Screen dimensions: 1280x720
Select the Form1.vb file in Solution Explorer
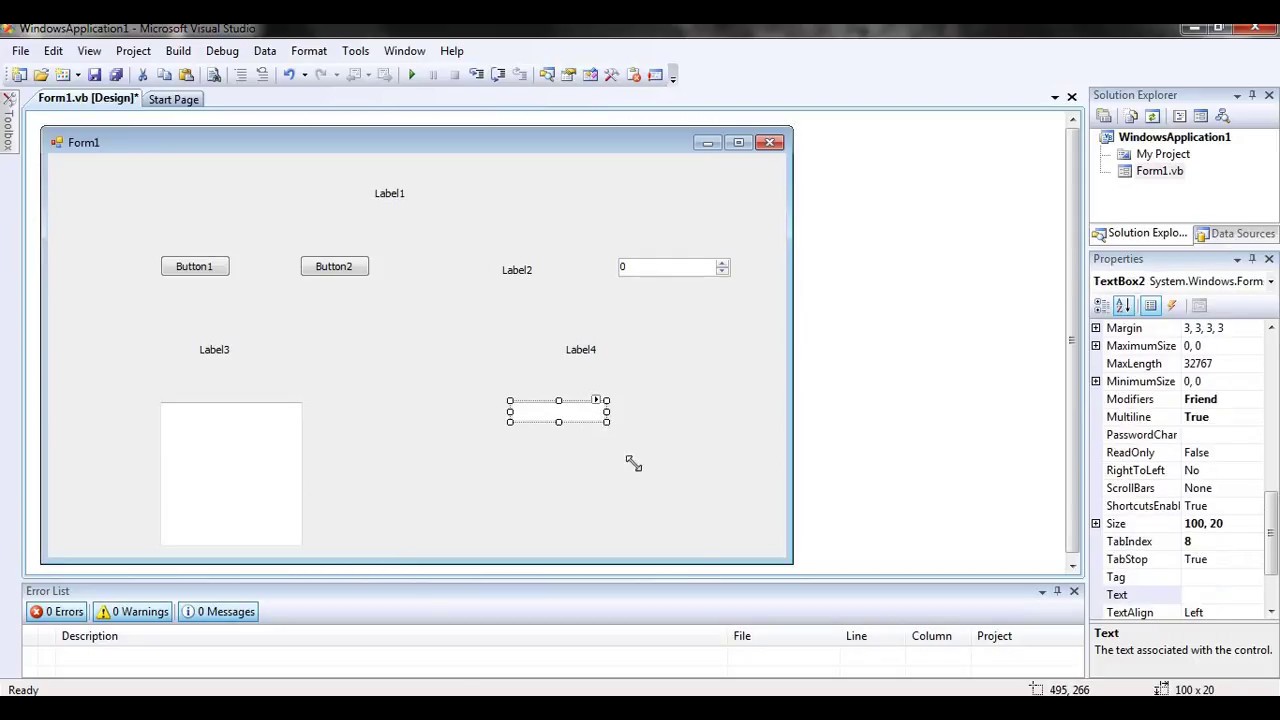[x=1159, y=171]
